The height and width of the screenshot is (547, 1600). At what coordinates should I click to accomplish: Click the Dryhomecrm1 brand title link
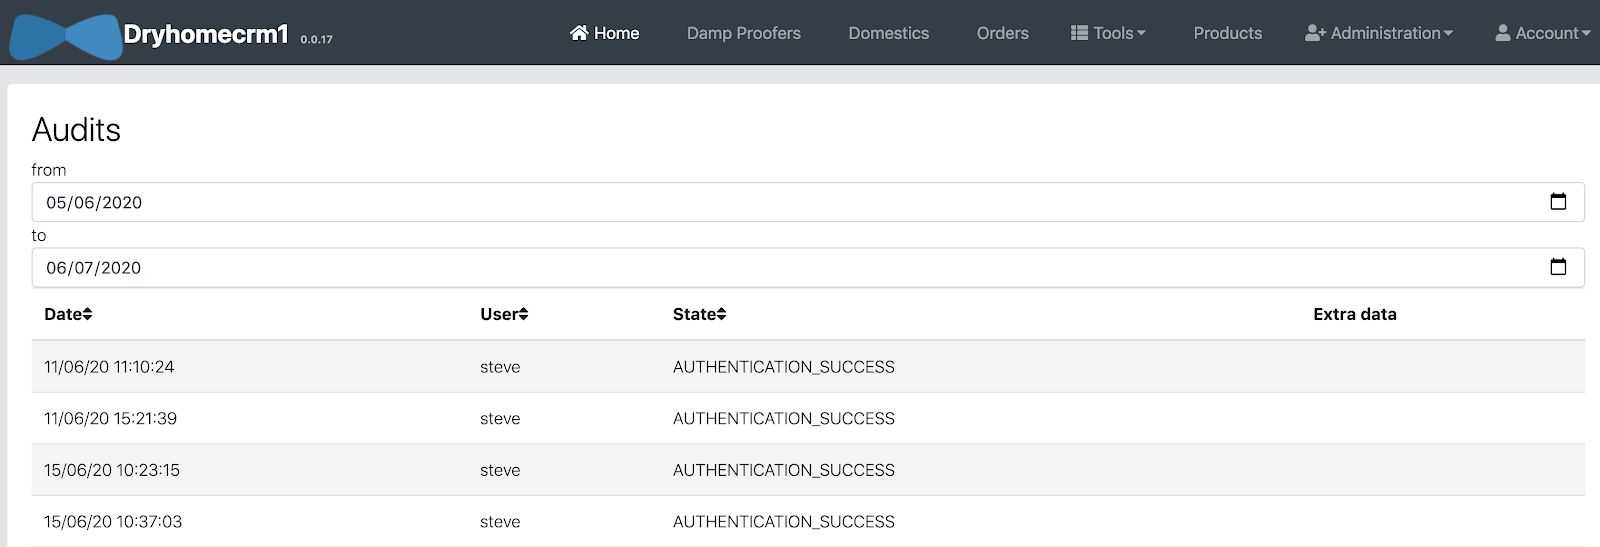pos(205,34)
